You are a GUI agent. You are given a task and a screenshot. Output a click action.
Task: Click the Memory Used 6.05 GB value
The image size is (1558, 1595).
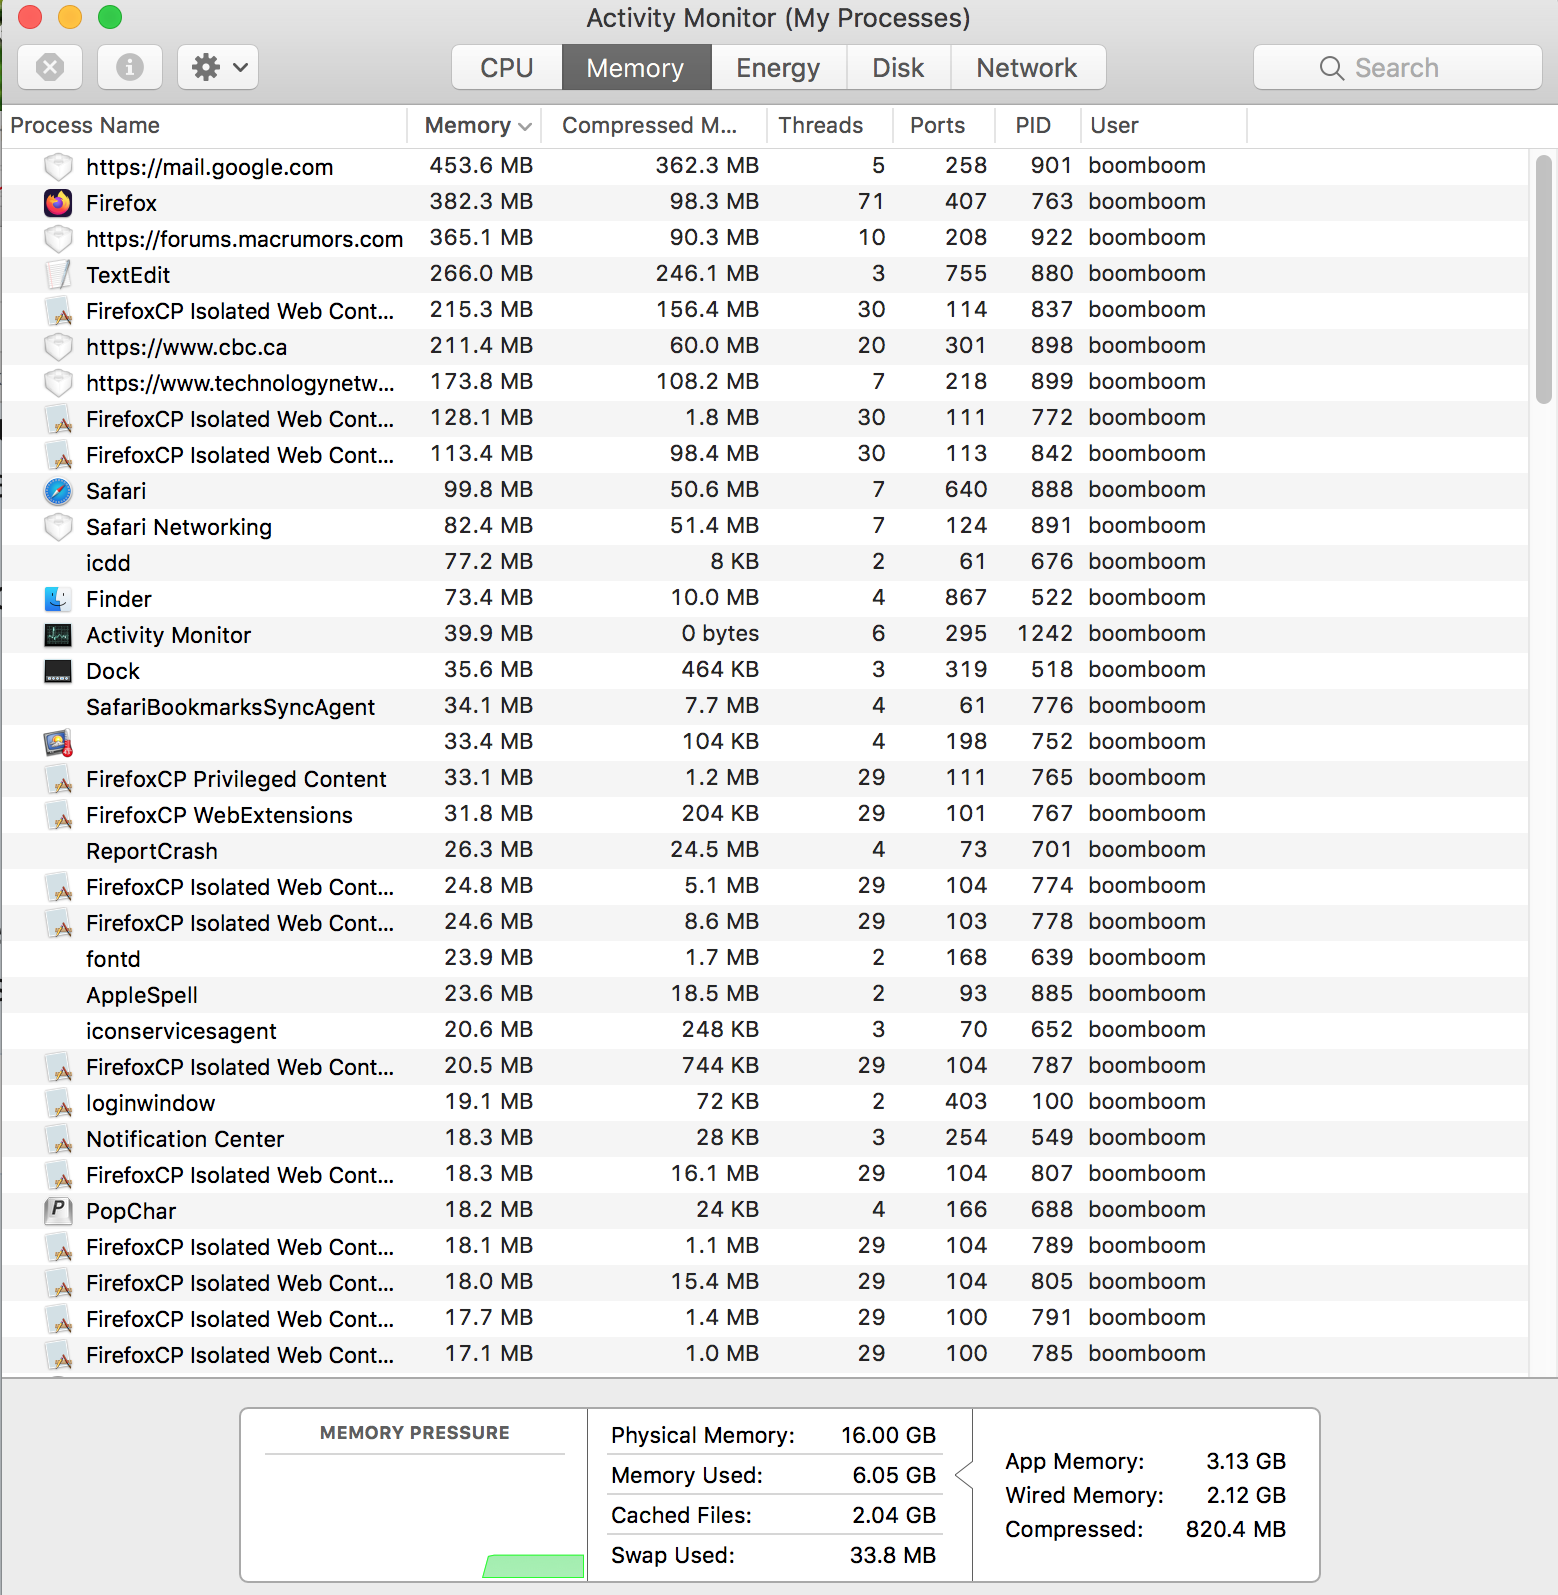coord(894,1475)
